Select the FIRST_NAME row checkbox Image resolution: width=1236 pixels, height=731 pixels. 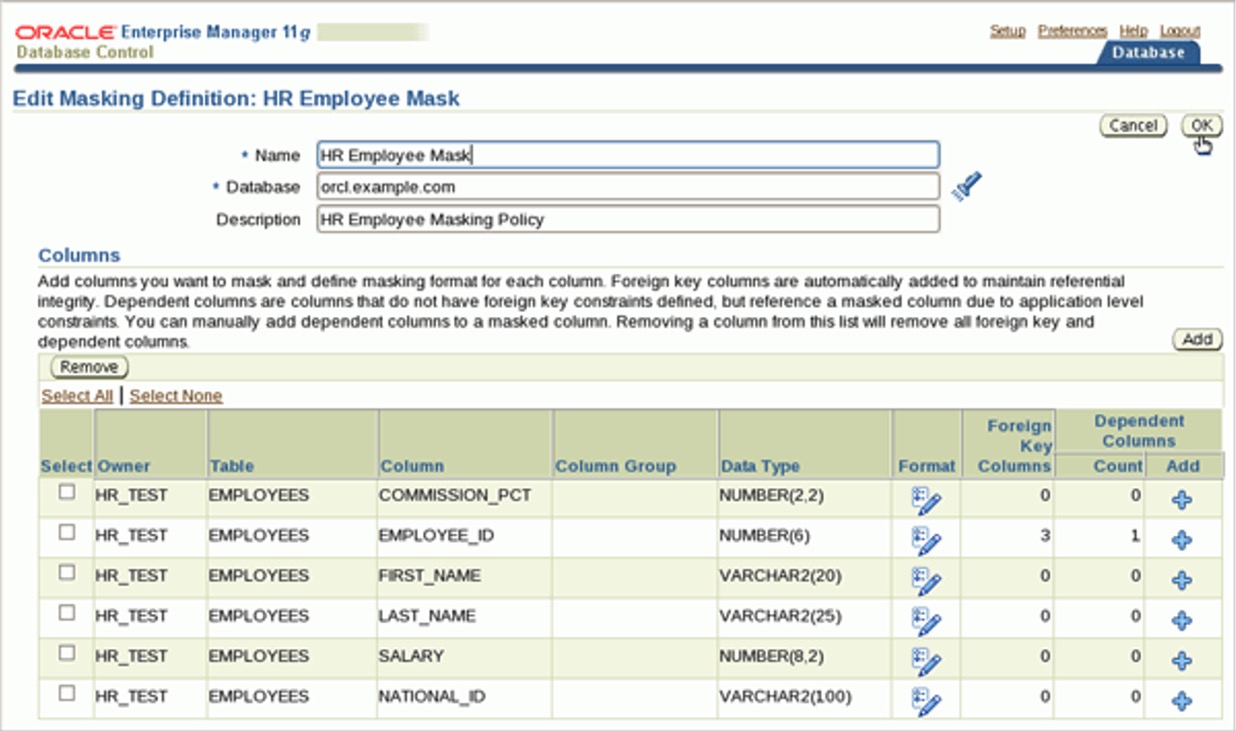point(67,572)
